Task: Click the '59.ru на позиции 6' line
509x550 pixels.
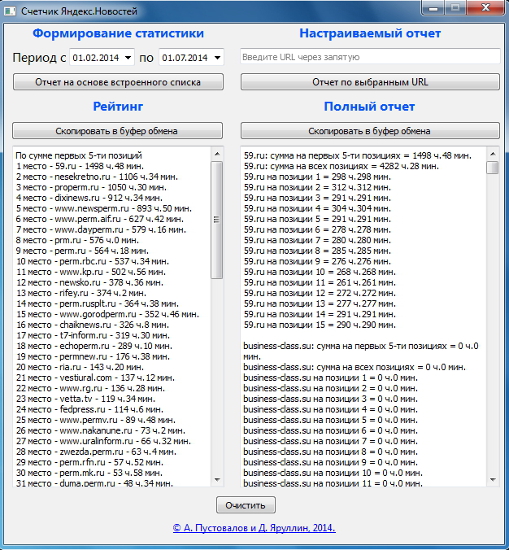Action: [317, 229]
